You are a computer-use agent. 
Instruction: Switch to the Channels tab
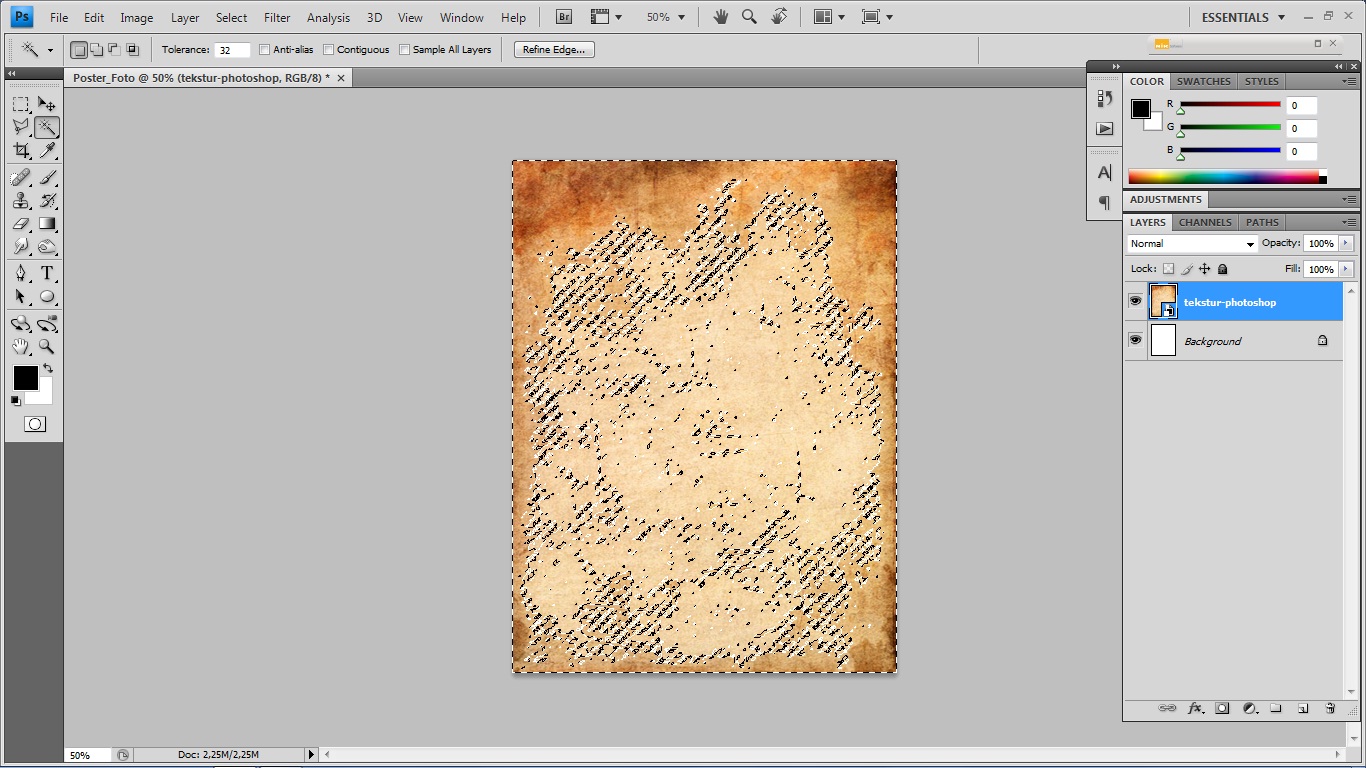pos(1205,222)
